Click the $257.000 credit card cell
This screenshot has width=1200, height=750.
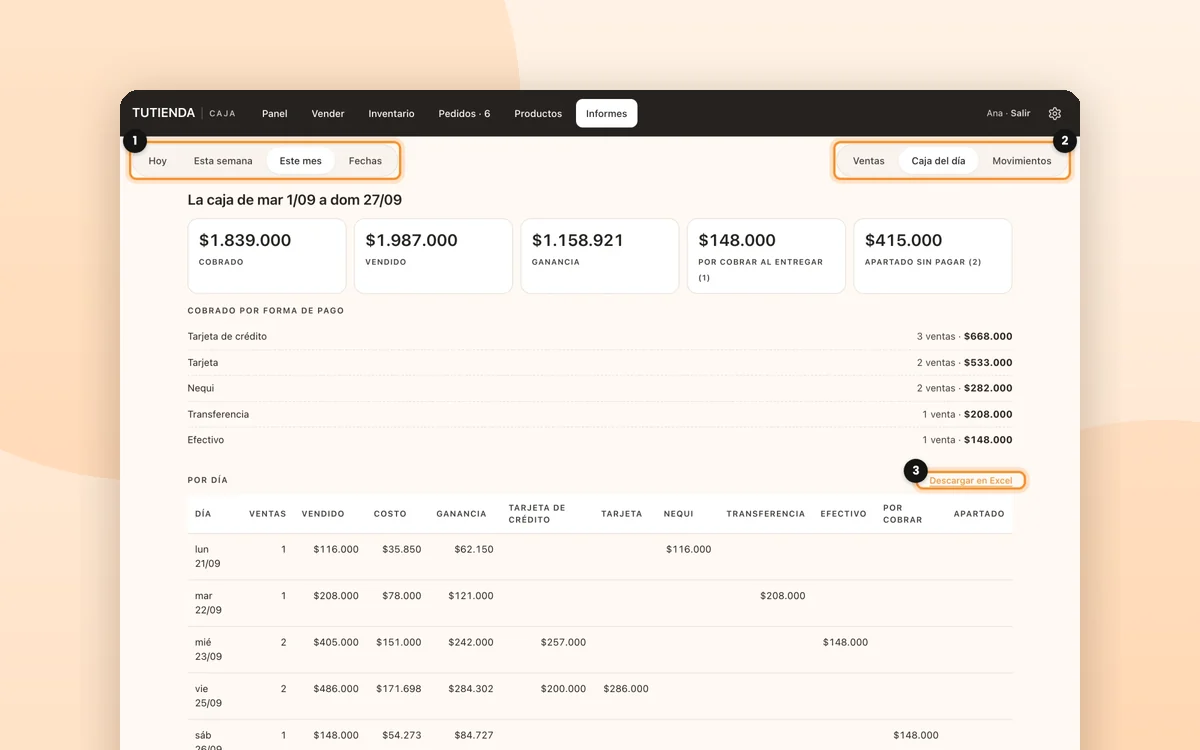coord(563,642)
